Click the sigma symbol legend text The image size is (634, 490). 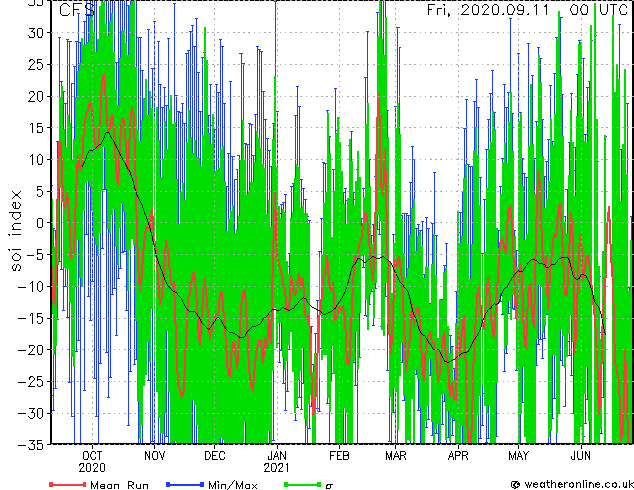click(329, 486)
